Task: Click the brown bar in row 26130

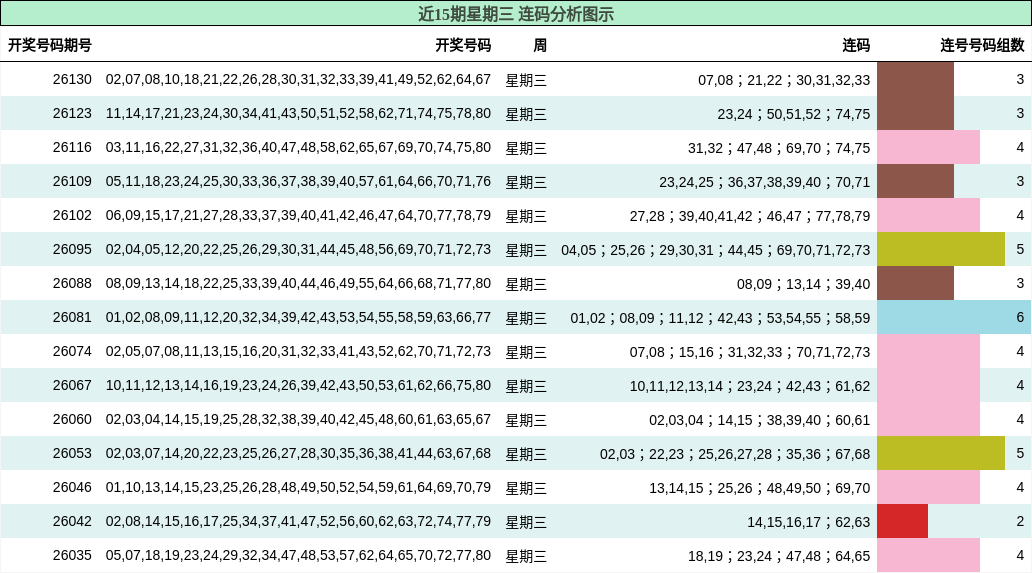Action: click(916, 80)
